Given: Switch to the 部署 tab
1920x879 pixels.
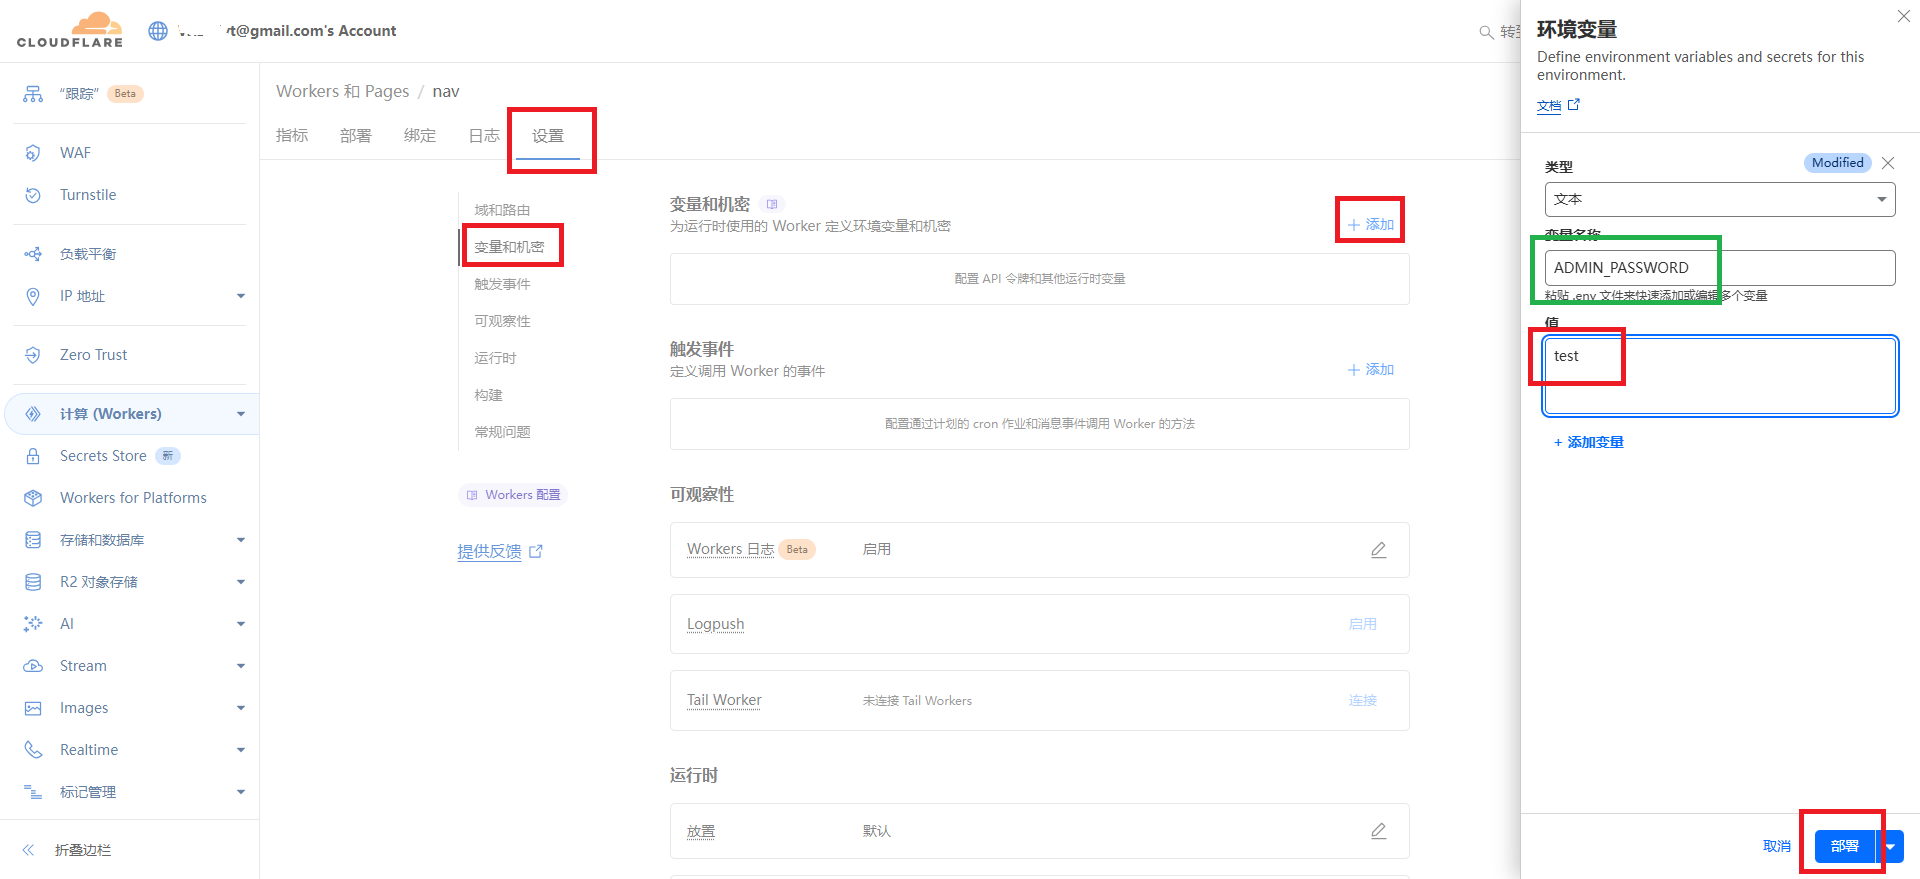Looking at the screenshot, I should (355, 136).
